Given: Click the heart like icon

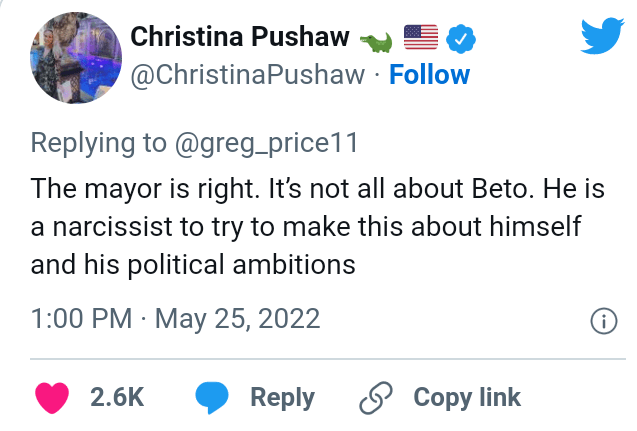Looking at the screenshot, I should 52,397.
